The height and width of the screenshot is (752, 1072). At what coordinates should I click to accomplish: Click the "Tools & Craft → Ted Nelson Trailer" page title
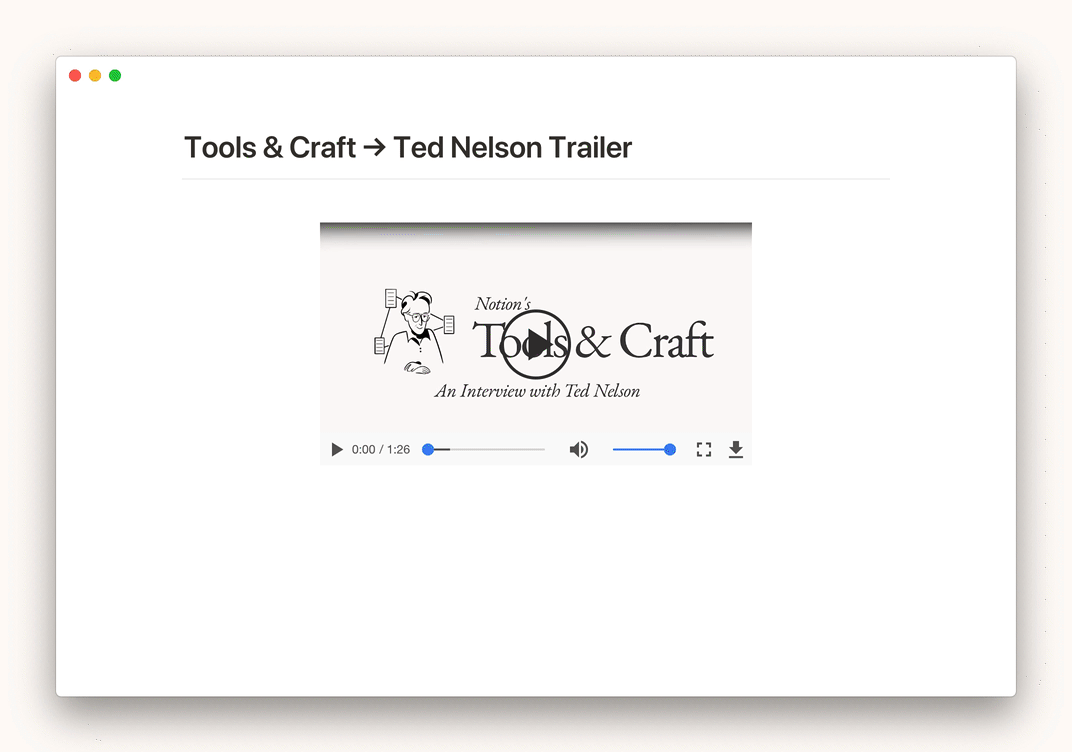coord(408,148)
